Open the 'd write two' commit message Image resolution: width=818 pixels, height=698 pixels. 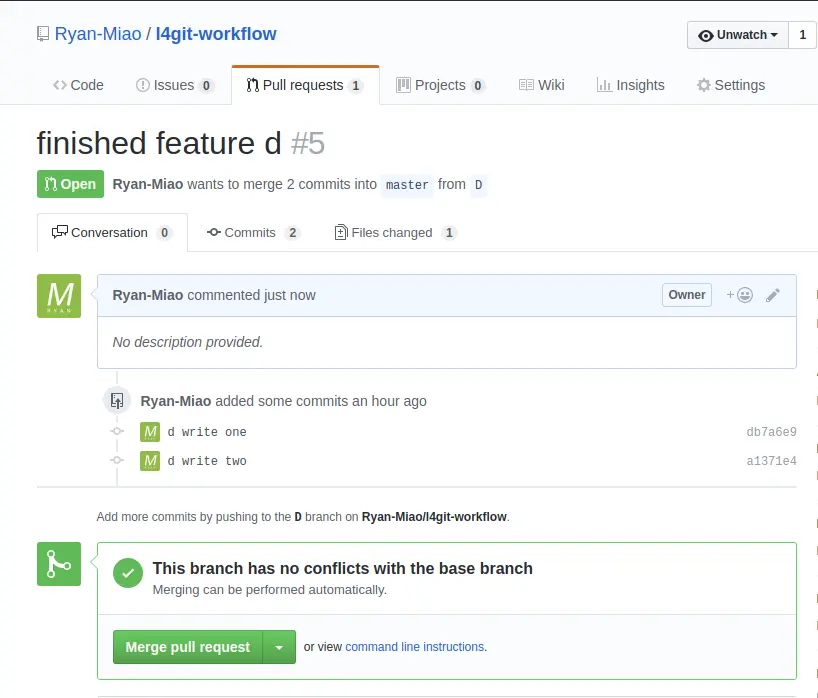point(207,461)
